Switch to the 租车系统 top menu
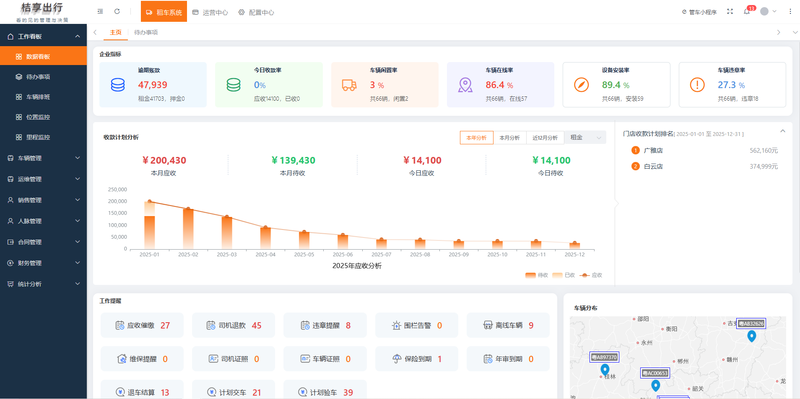The height and width of the screenshot is (399, 800). coord(164,12)
